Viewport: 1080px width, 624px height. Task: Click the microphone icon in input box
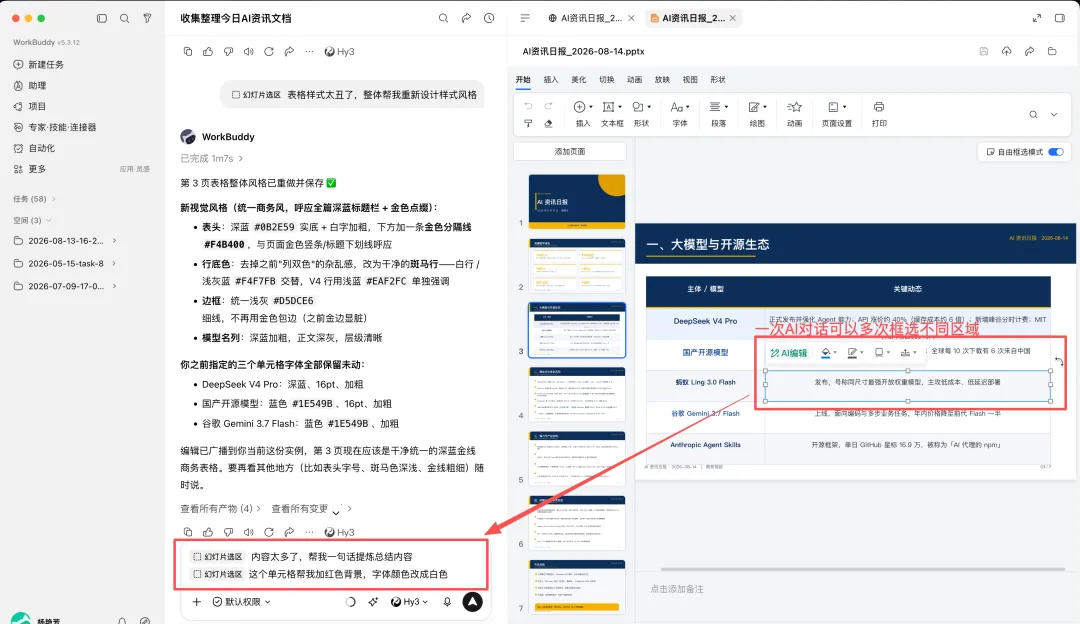click(447, 602)
